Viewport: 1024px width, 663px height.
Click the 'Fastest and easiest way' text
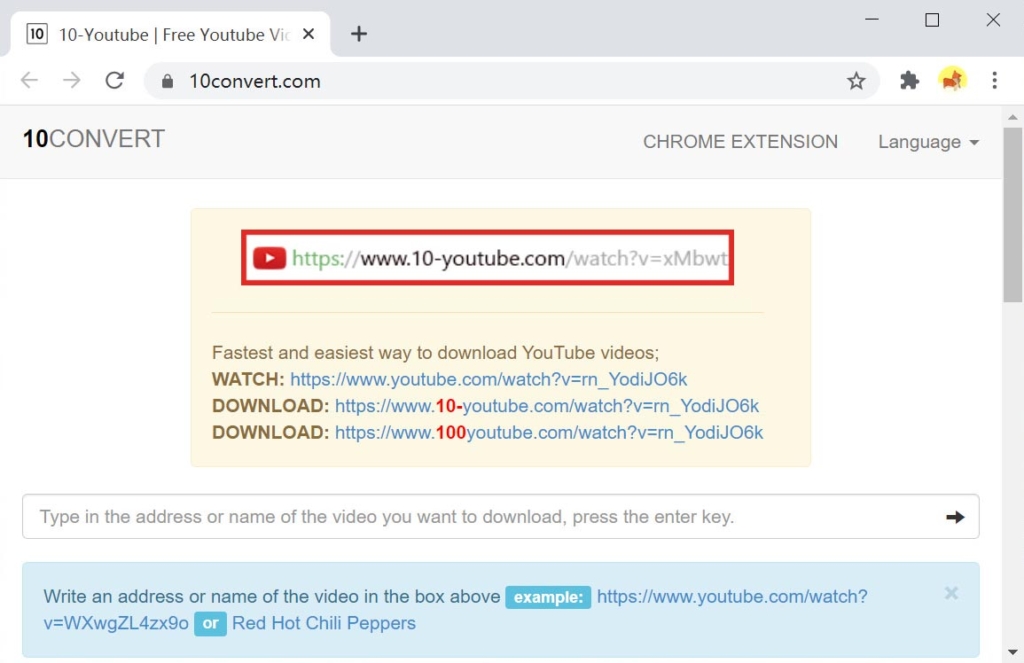point(436,353)
